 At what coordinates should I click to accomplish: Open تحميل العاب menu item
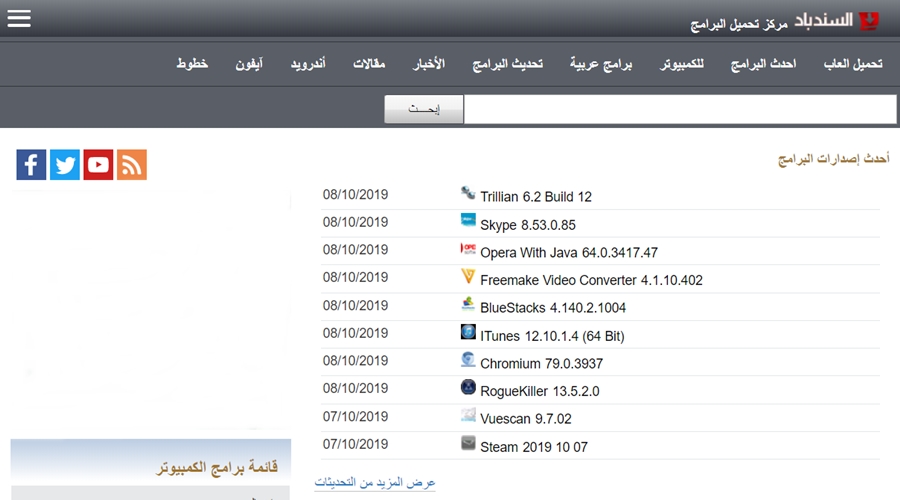(853, 64)
